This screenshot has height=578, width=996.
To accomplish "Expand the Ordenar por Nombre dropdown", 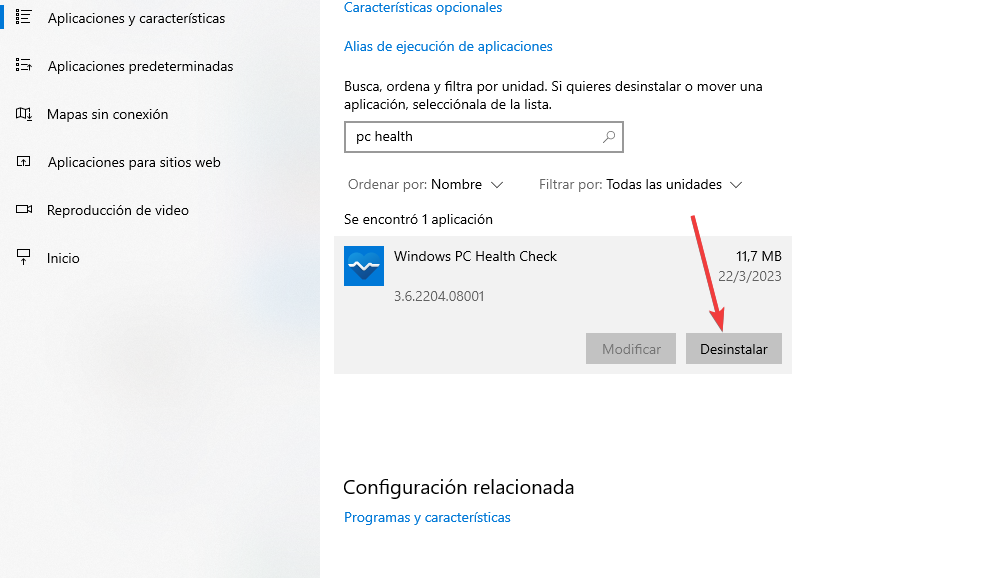I will pyautogui.click(x=426, y=184).
